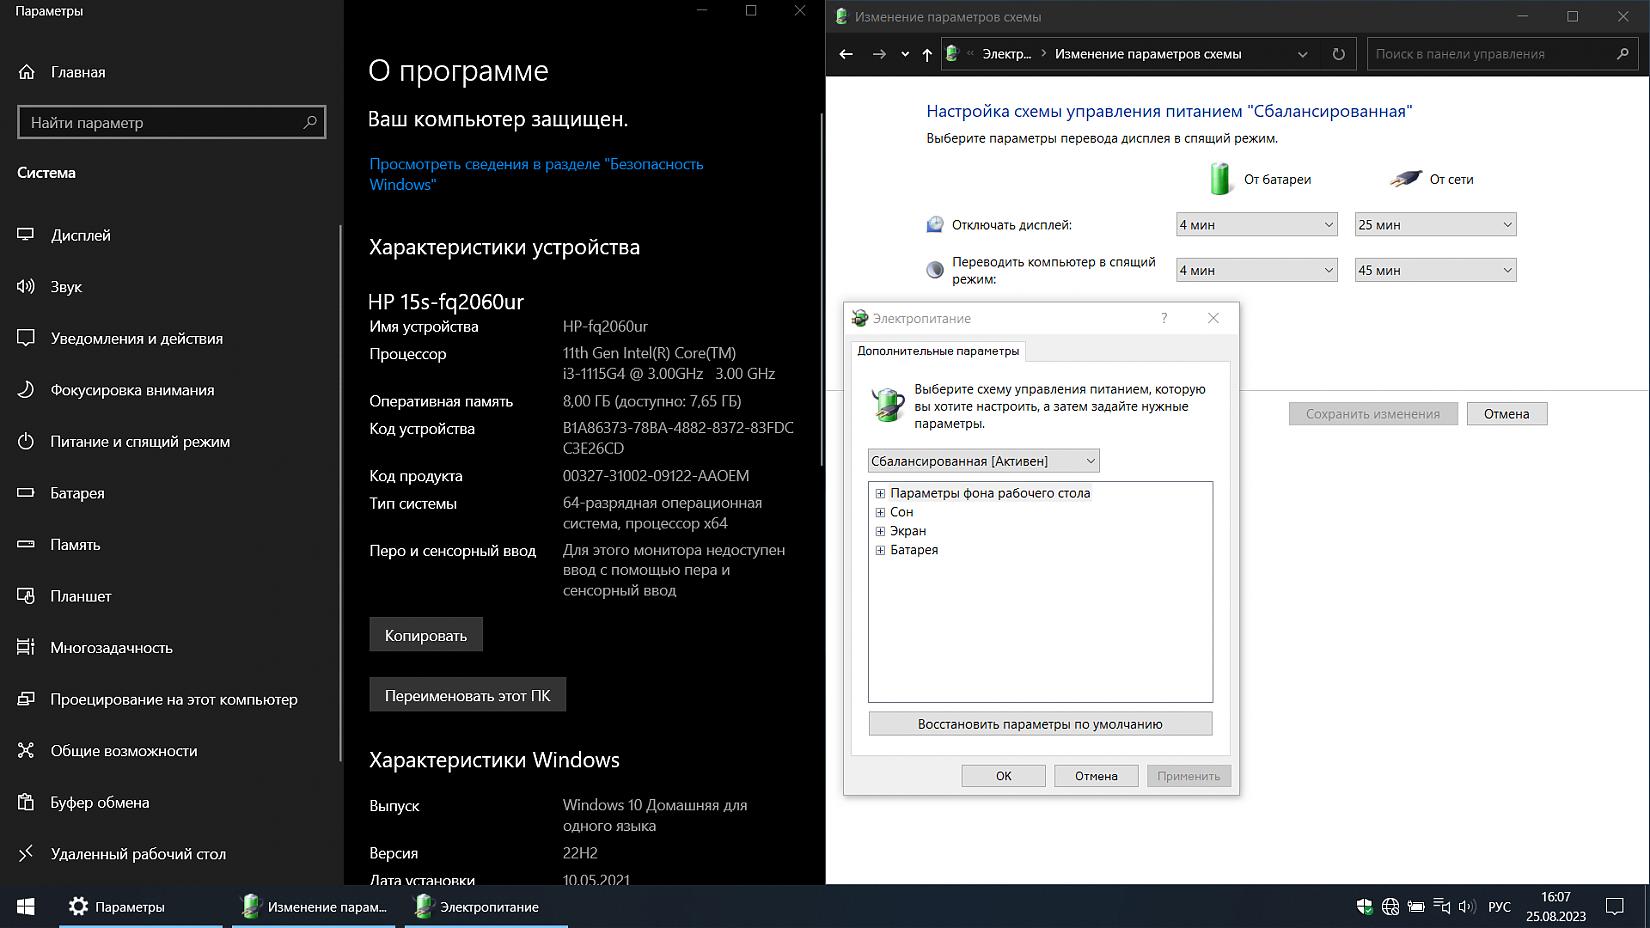Open Главная home icon in Settings

tap(26, 72)
